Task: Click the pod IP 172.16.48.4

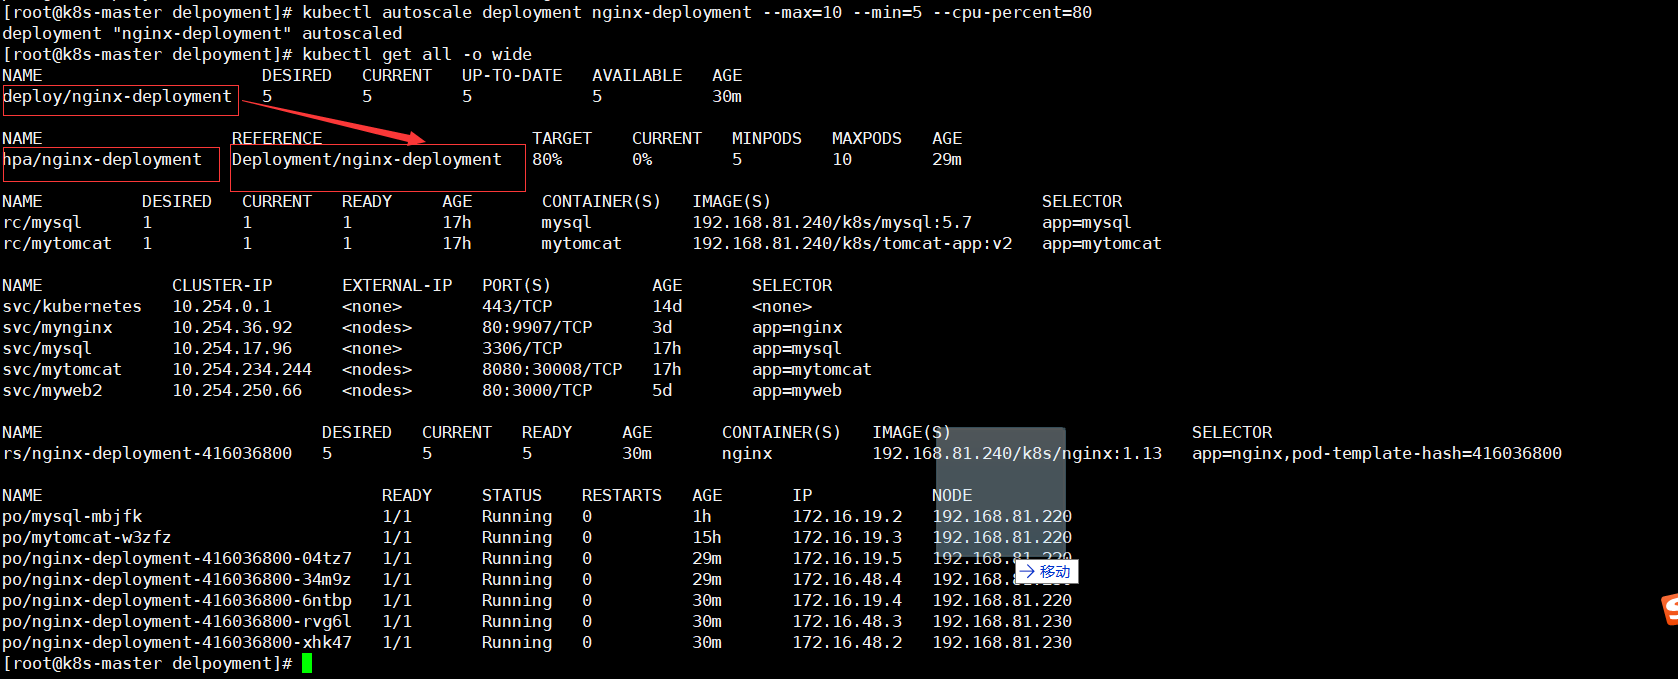Action: coord(847,579)
